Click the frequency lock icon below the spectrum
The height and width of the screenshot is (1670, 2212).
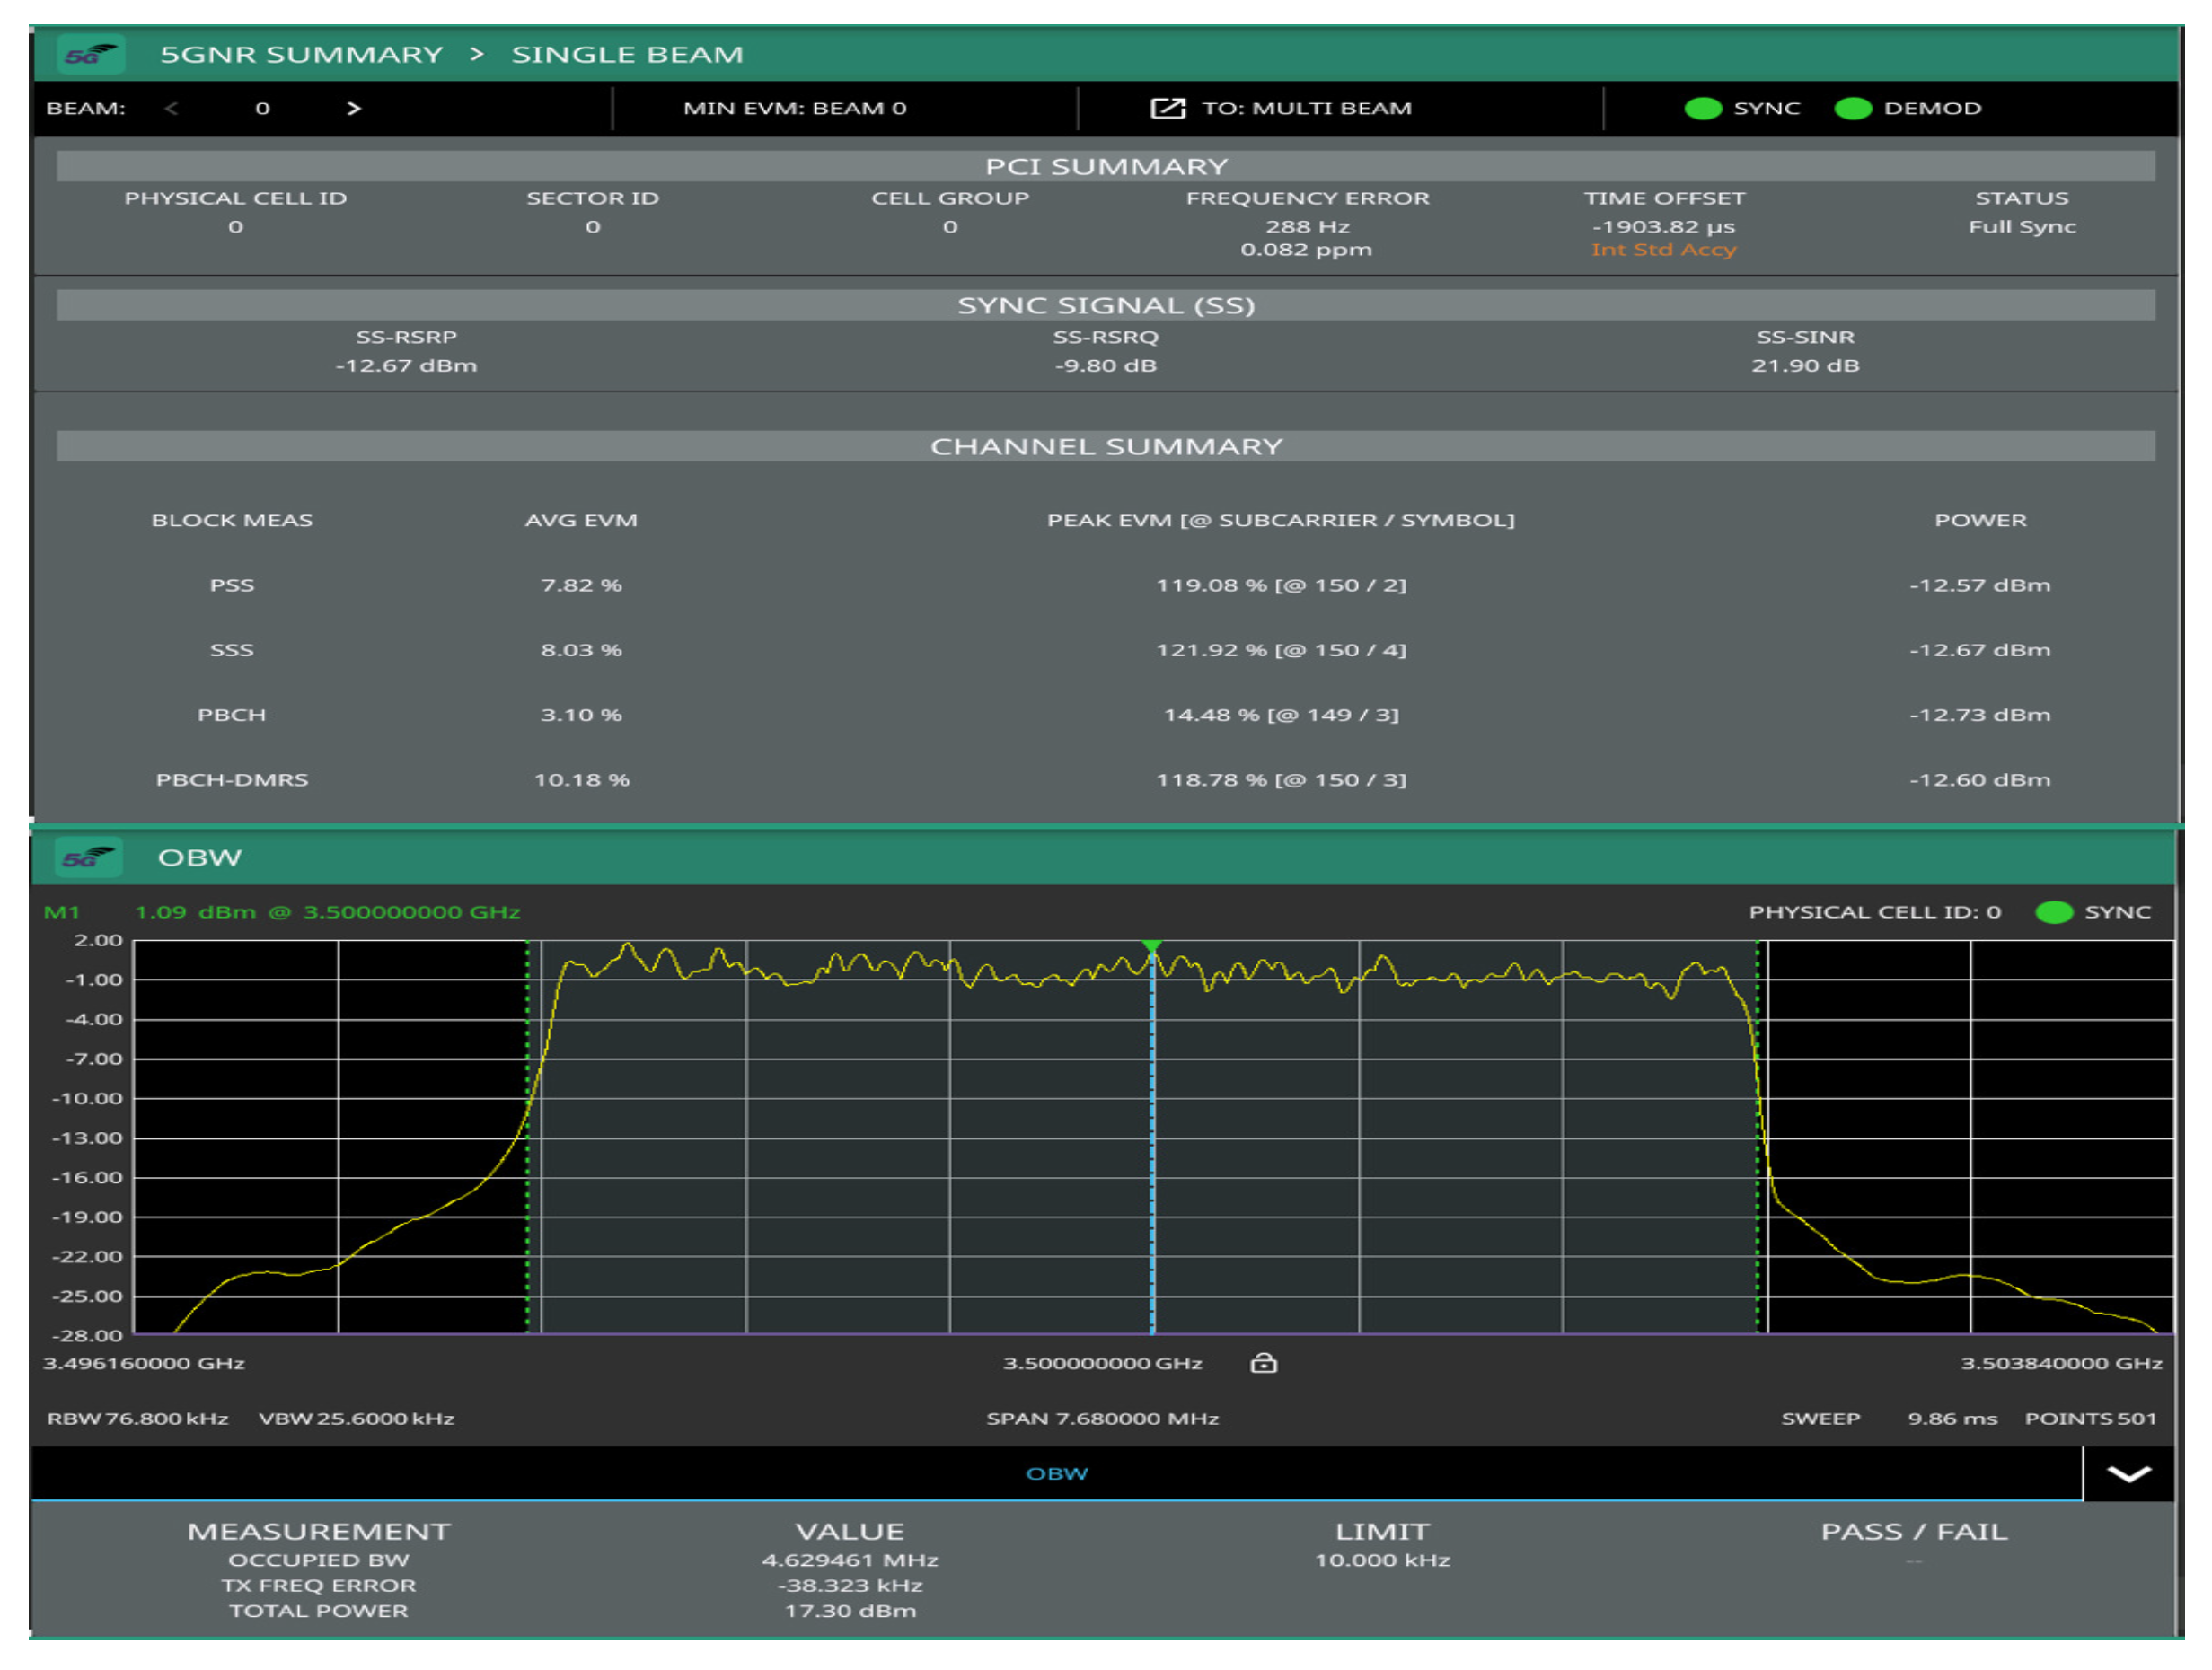click(x=1264, y=1363)
